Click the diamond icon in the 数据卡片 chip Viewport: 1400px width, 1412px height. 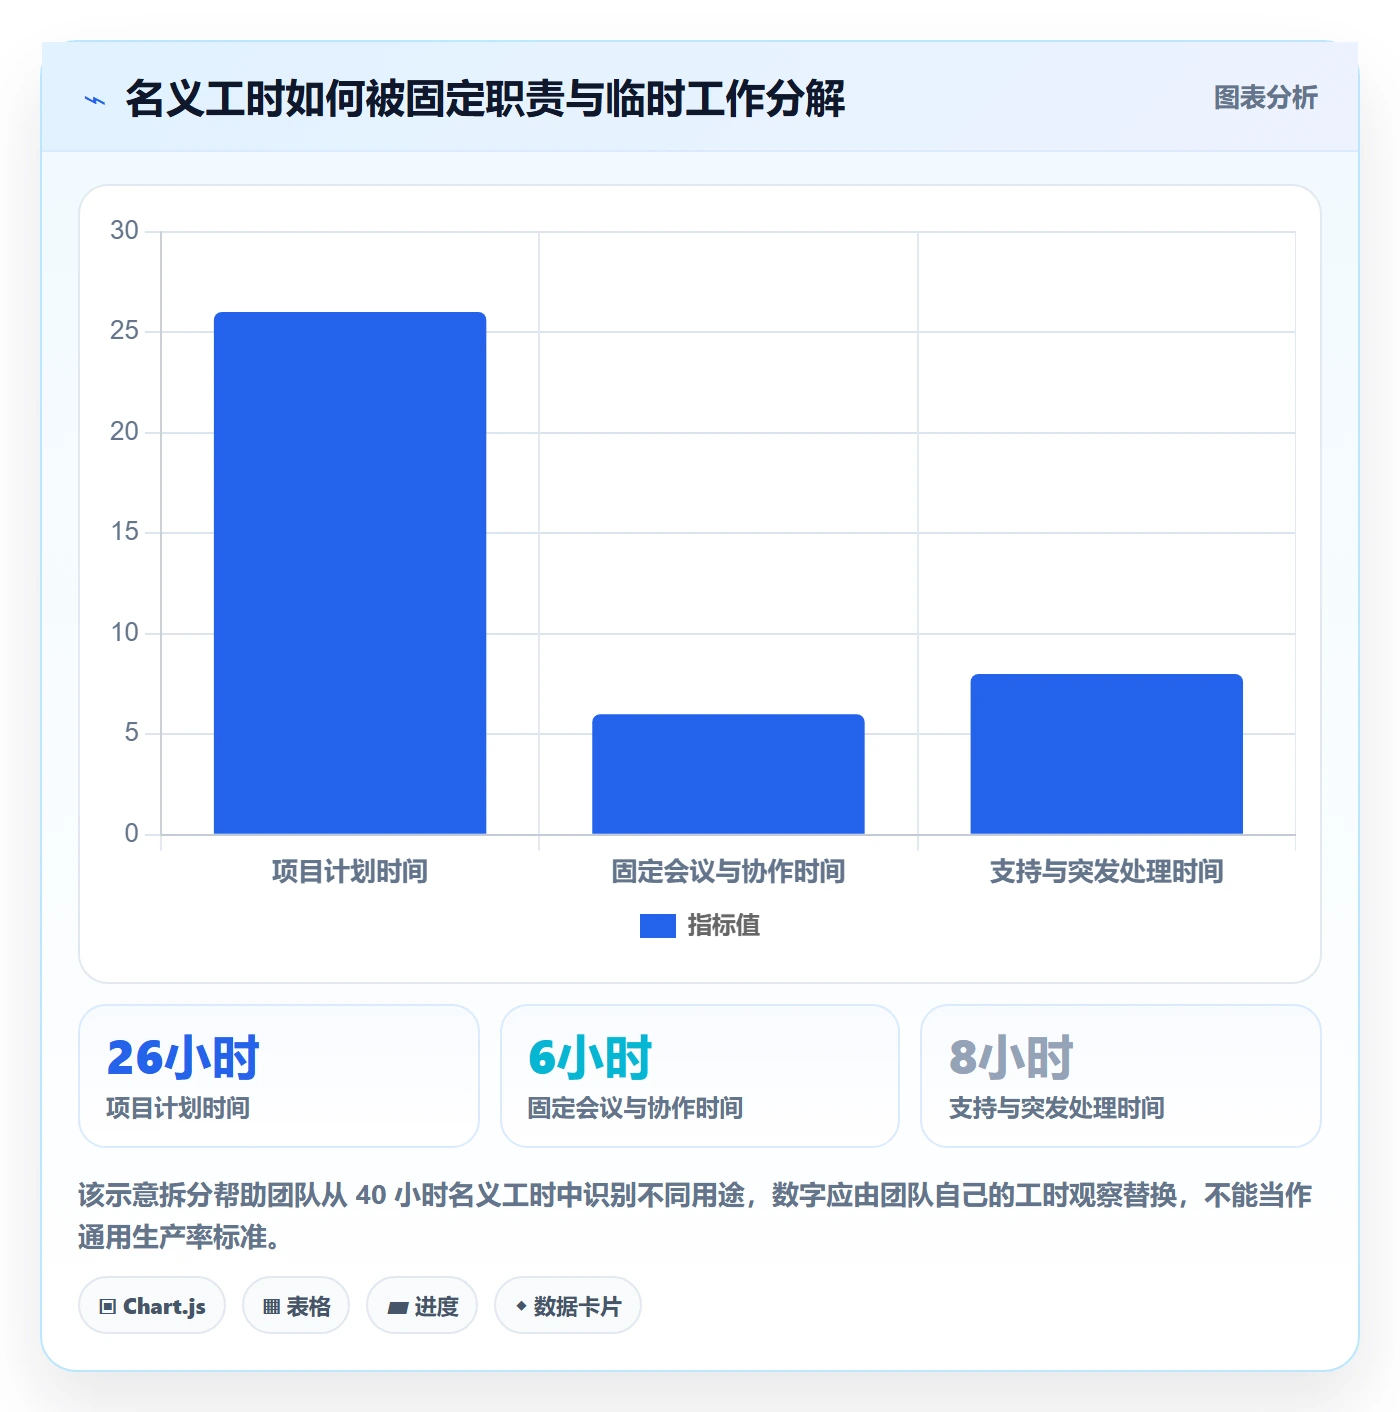[521, 1306]
